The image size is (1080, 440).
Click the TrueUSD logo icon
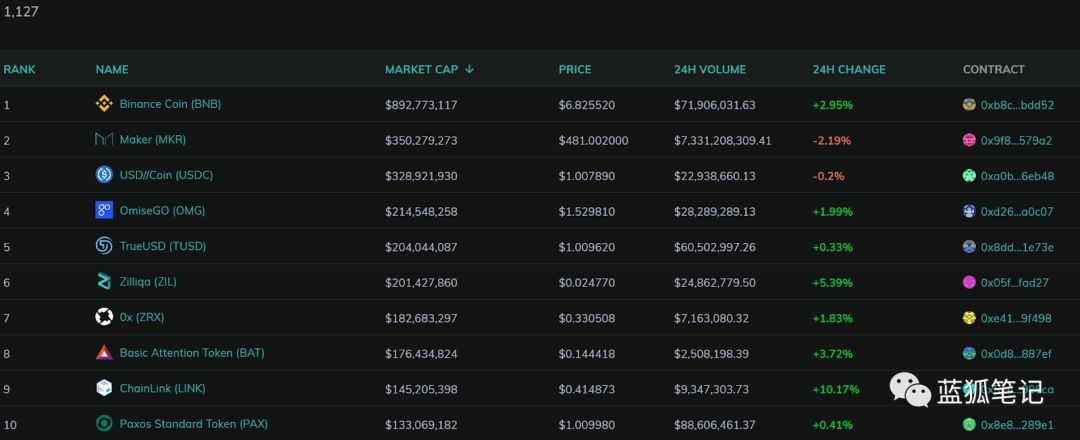pyautogui.click(x=104, y=246)
